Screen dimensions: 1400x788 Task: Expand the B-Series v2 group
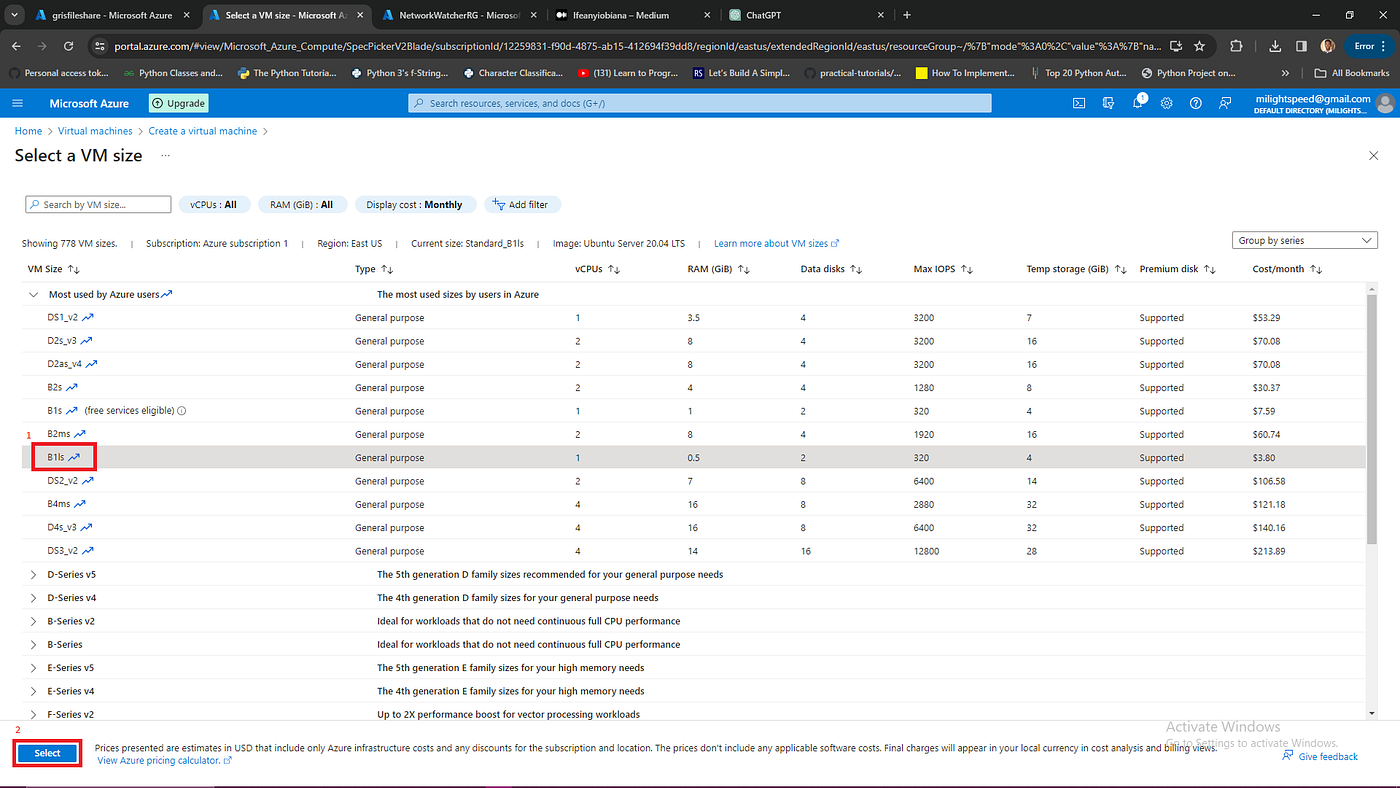click(34, 621)
